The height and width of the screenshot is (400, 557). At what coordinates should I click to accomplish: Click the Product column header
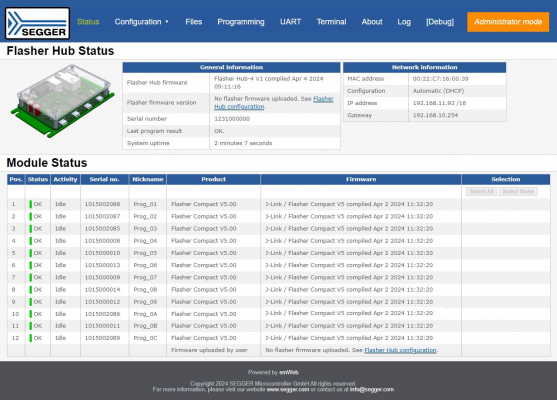click(213, 179)
